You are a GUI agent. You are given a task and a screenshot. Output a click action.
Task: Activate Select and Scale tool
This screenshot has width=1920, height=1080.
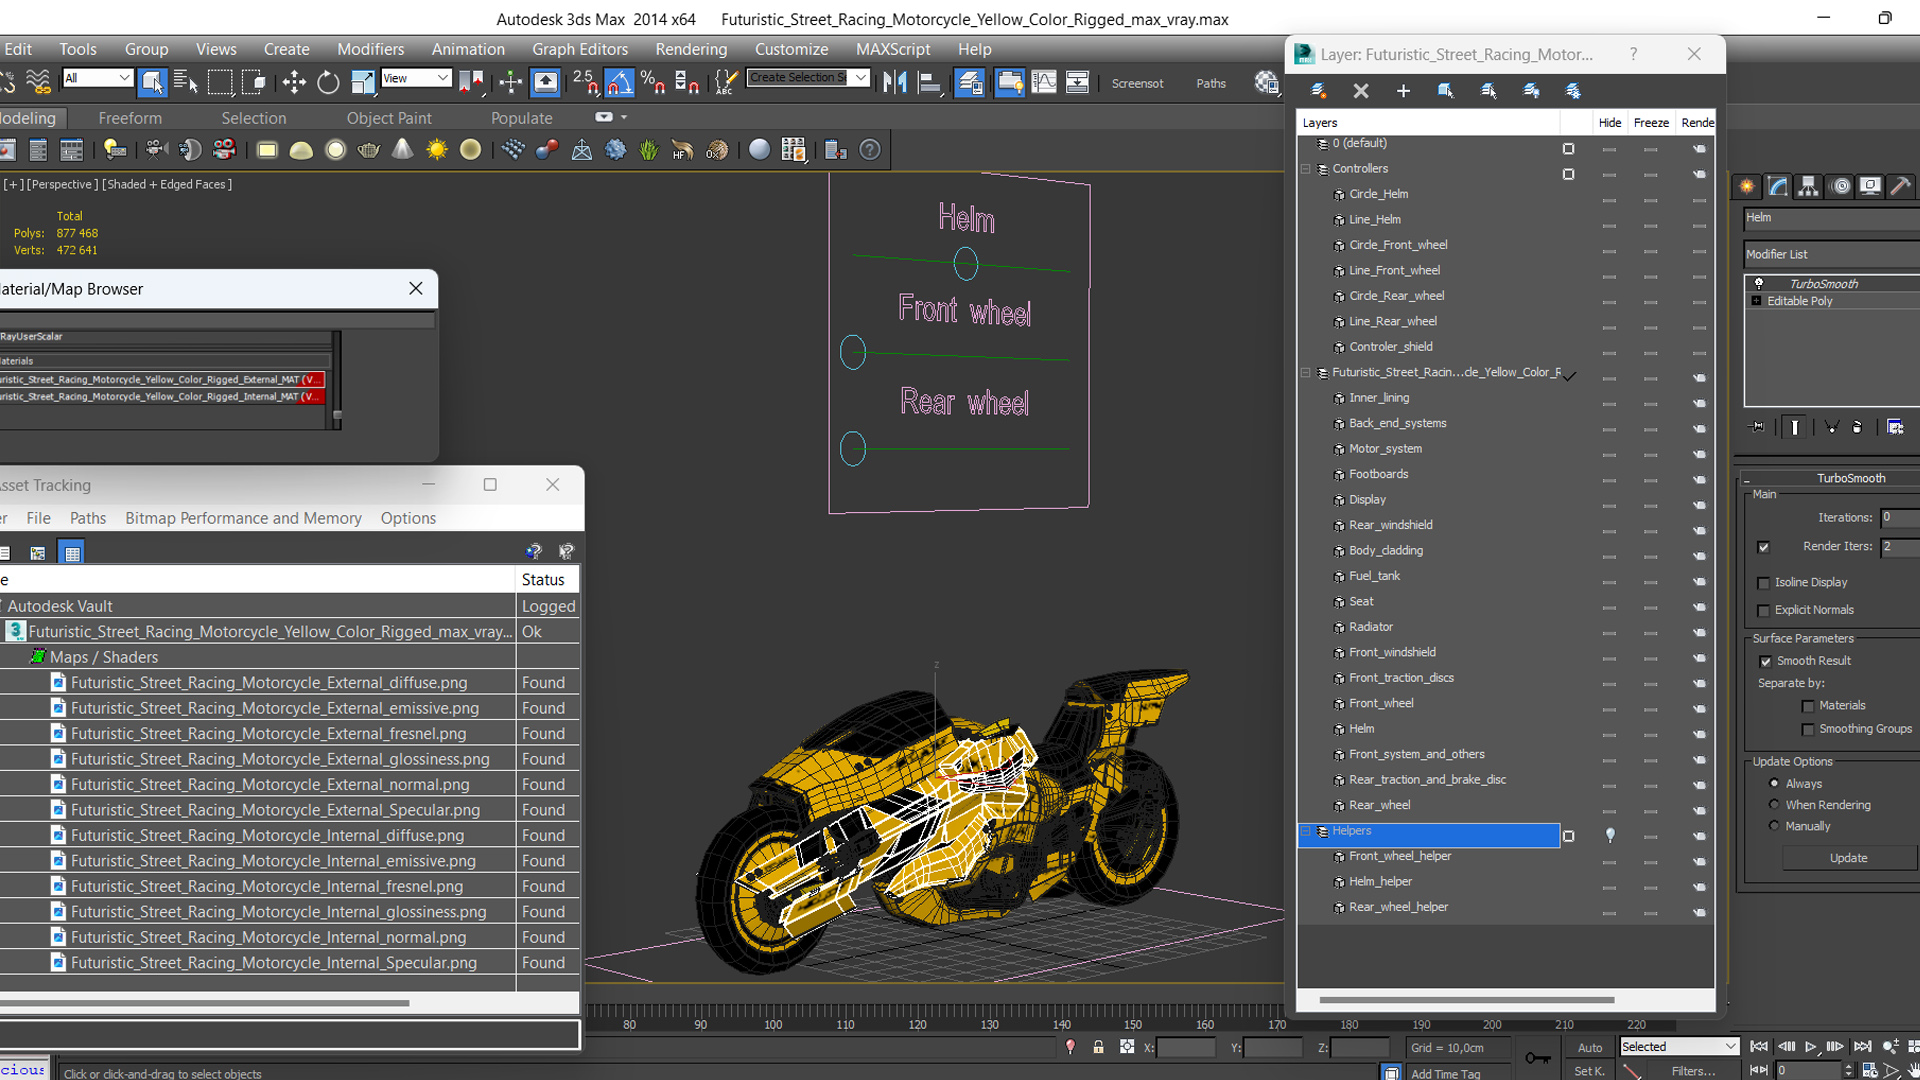tap(362, 82)
